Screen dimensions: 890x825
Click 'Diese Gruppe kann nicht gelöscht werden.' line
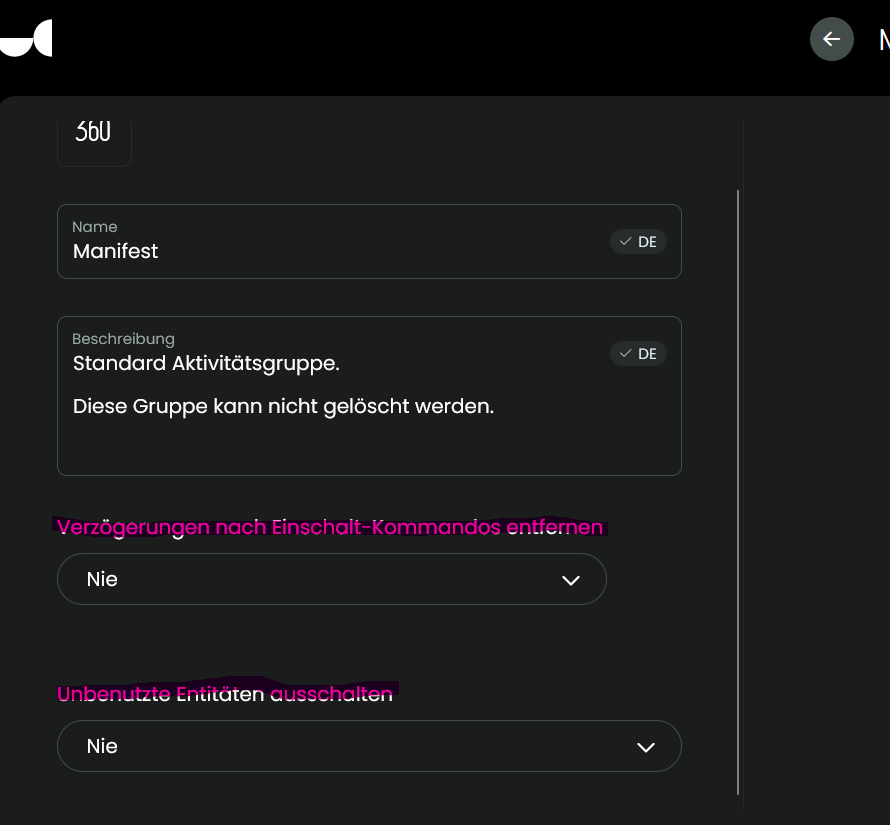pyautogui.click(x=283, y=407)
